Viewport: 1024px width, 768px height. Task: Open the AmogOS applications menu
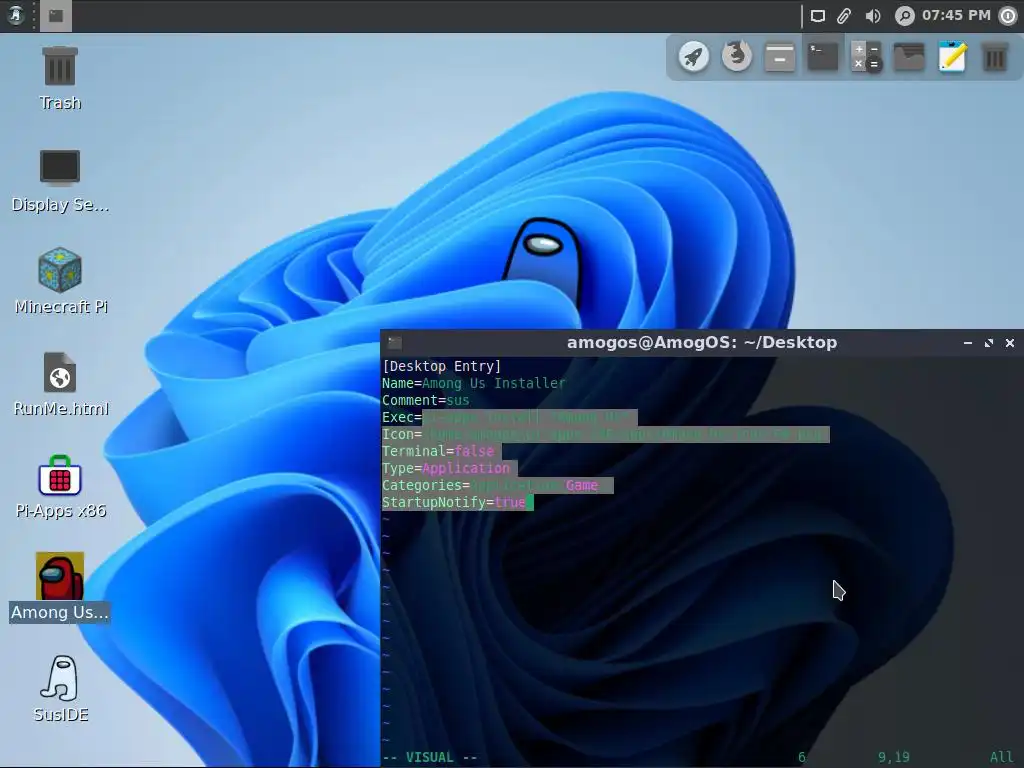tap(15, 15)
